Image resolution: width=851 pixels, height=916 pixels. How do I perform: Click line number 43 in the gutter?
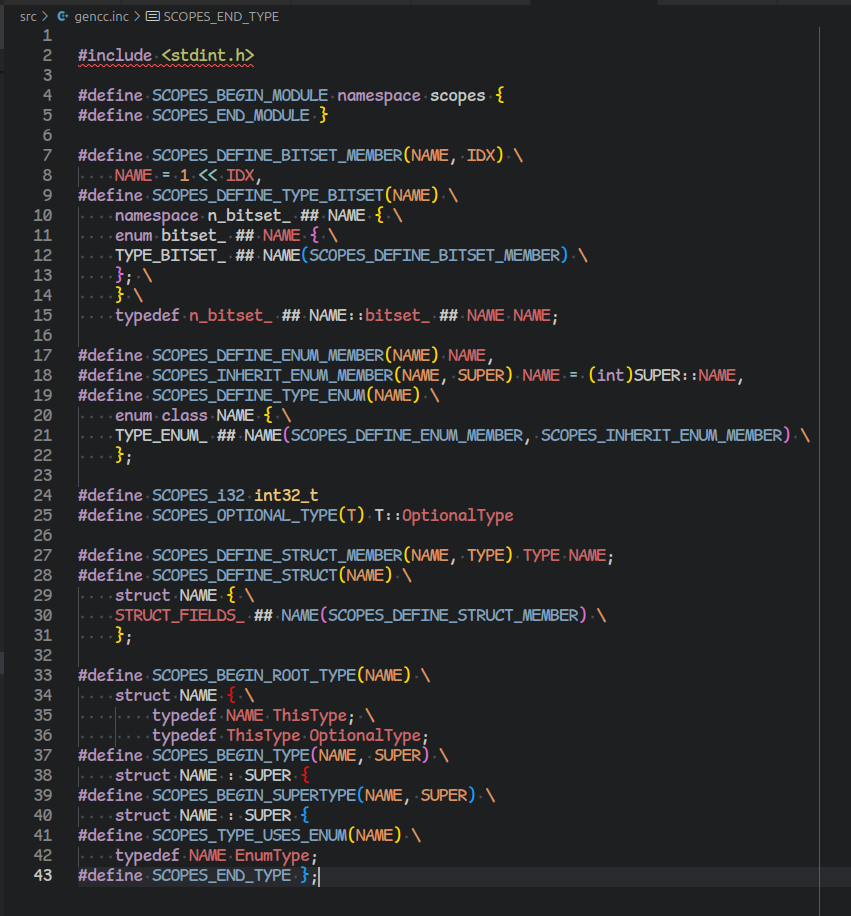[43, 875]
